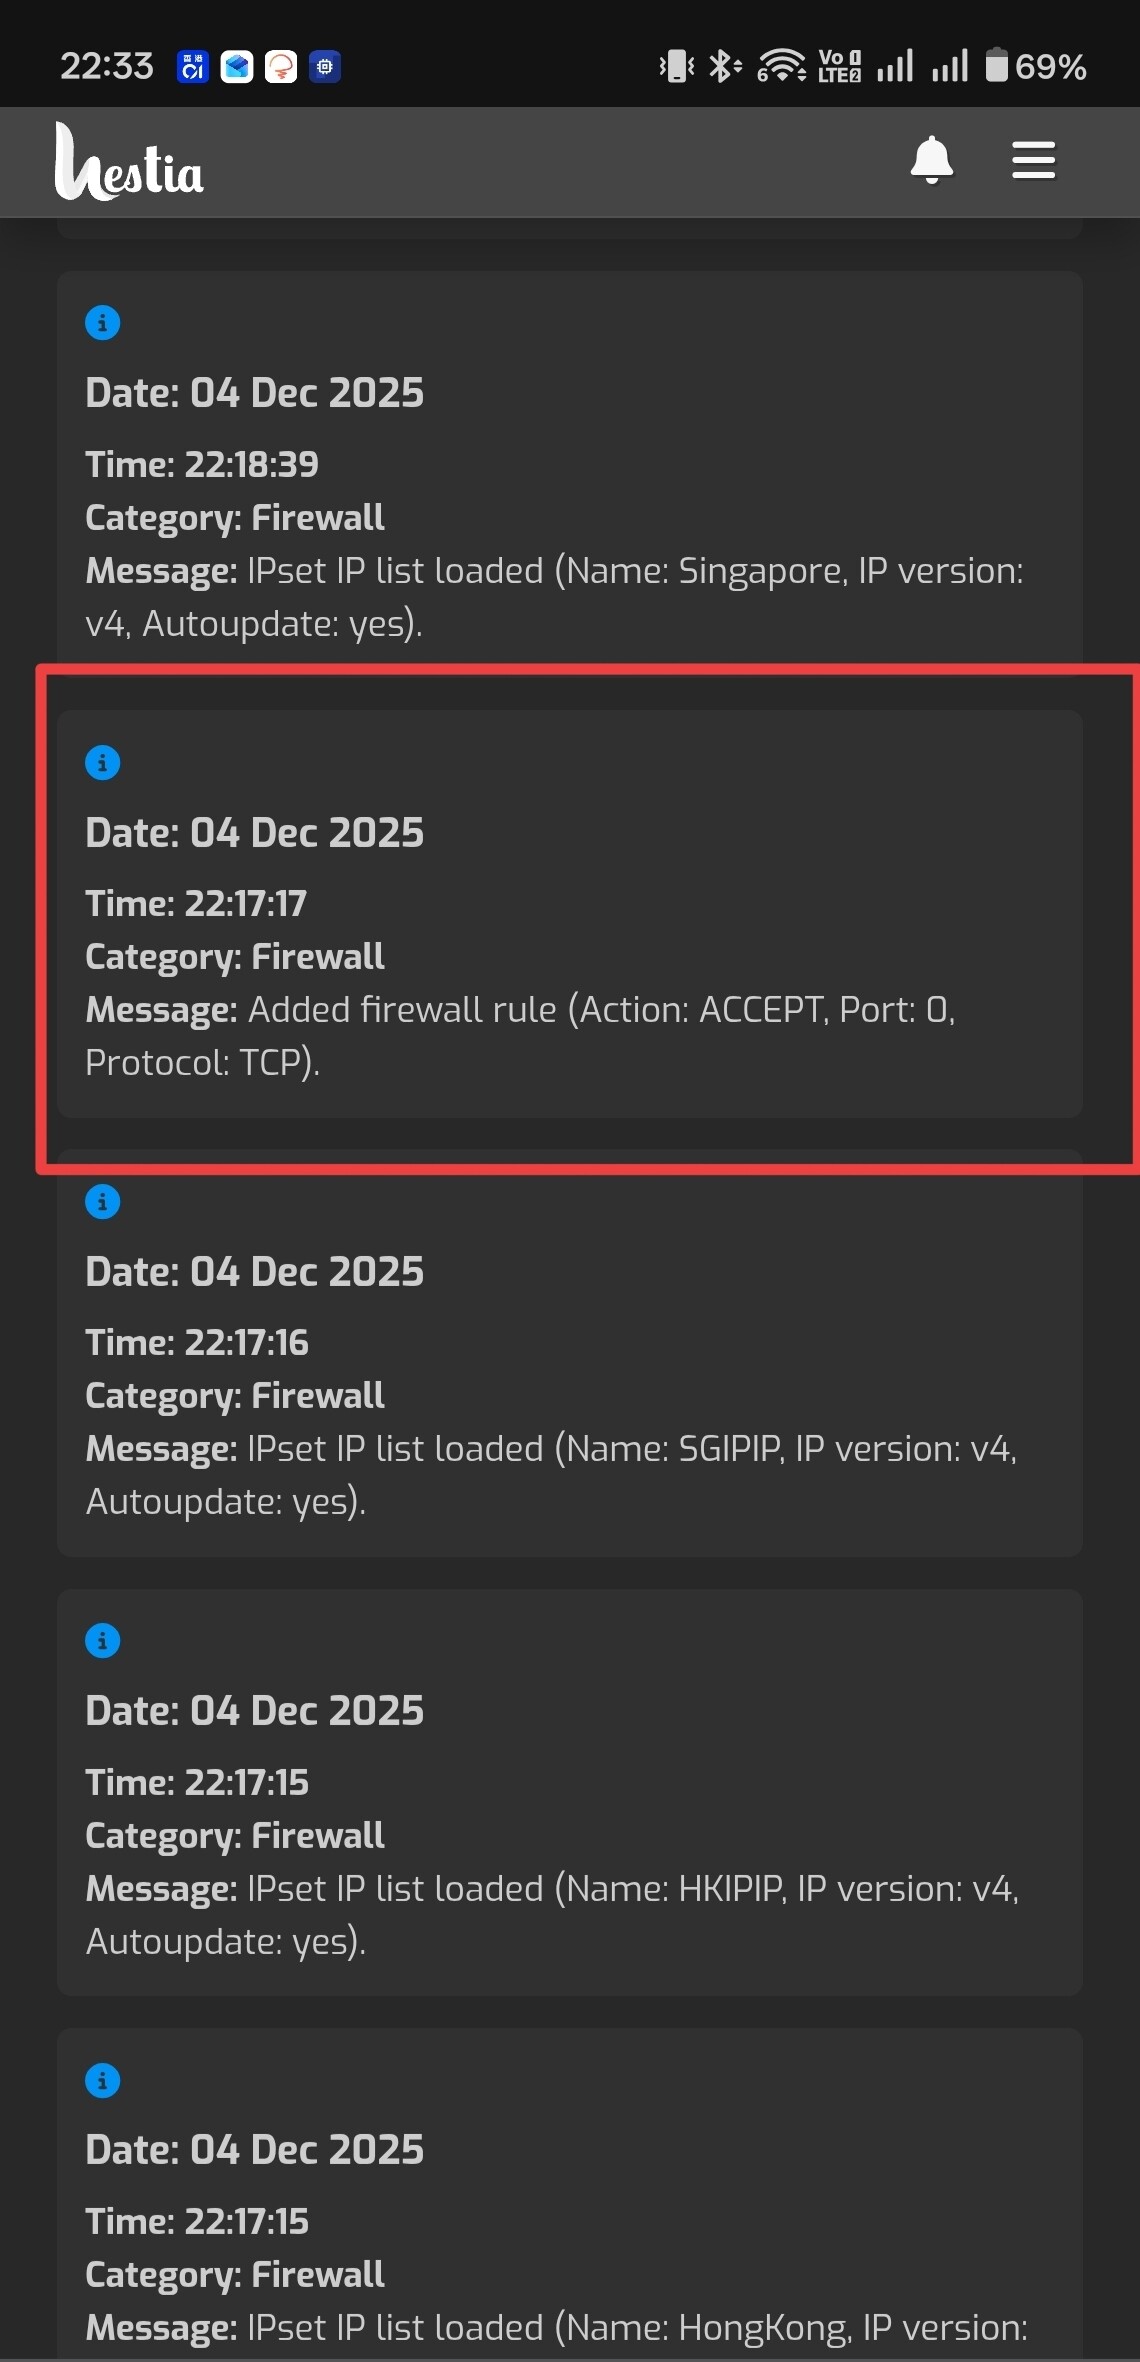Screen dimensions: 1140x2362
Task: Tap the clock in the status bar
Action: (106, 66)
